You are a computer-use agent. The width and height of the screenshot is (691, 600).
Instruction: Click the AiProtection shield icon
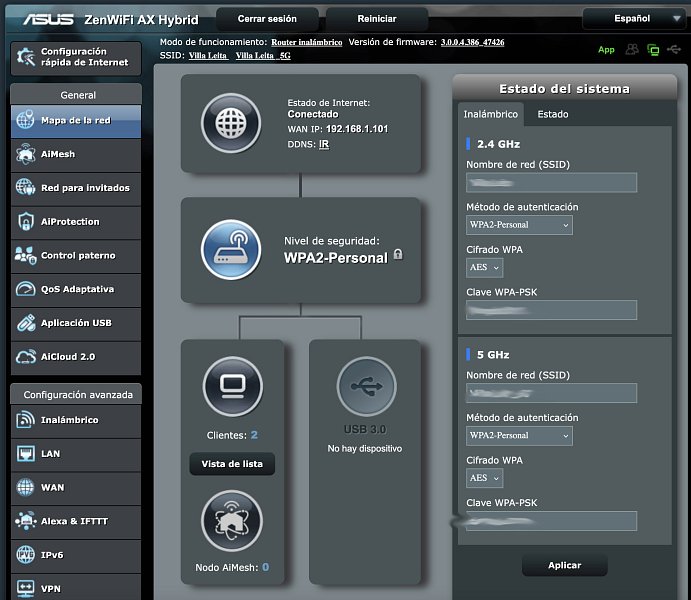click(x=26, y=221)
